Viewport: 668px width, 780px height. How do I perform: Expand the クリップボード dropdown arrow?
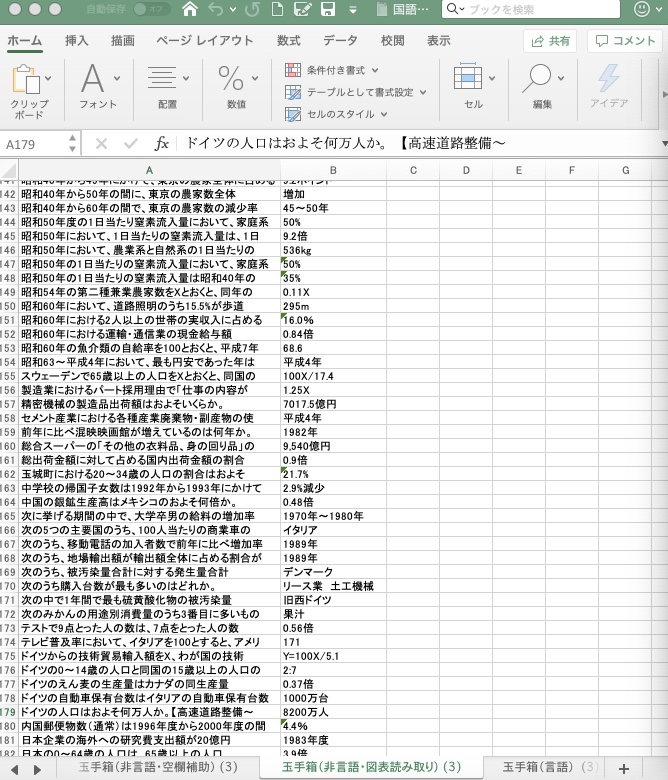pos(48,78)
